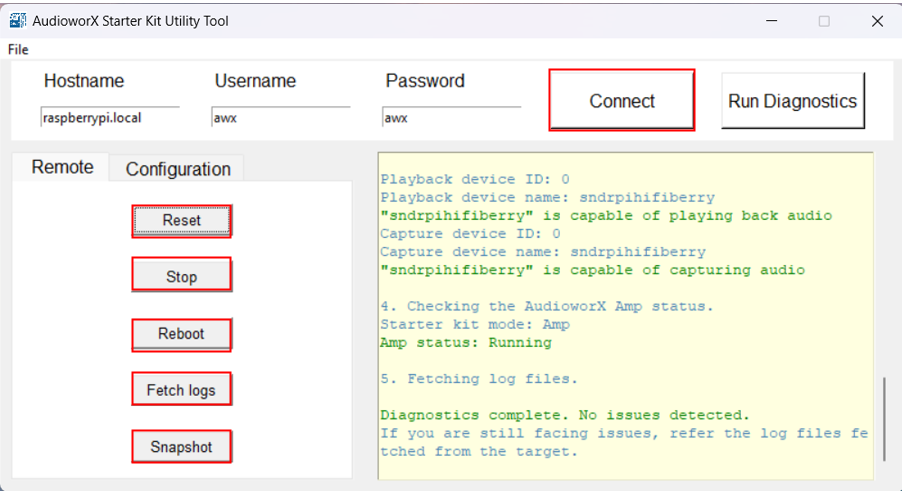Focus the Hostname field showing raspberrypi.local

[109, 117]
